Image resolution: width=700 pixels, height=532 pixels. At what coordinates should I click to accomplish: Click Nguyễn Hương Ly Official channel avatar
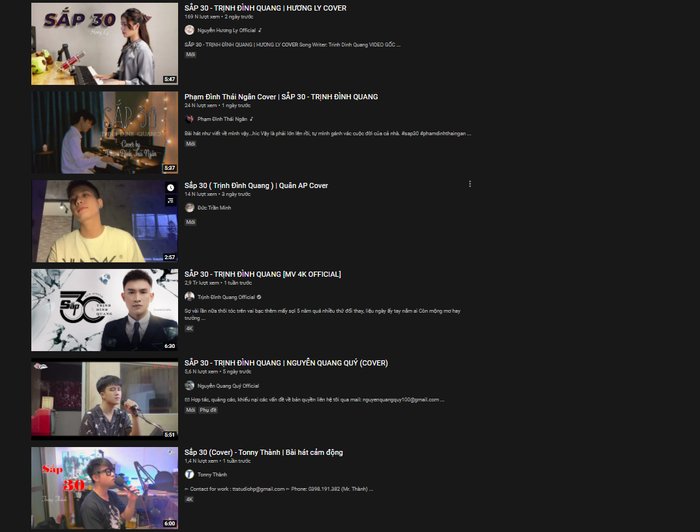click(x=189, y=30)
